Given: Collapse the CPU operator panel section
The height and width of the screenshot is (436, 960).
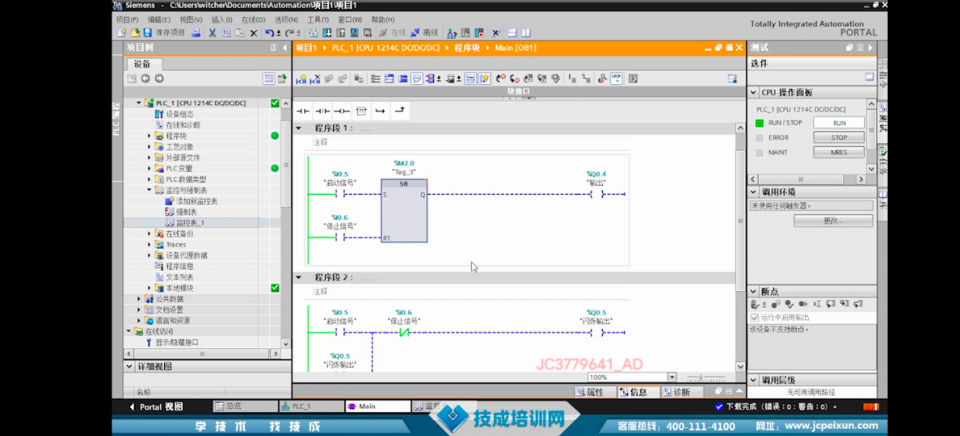Looking at the screenshot, I should (x=754, y=92).
